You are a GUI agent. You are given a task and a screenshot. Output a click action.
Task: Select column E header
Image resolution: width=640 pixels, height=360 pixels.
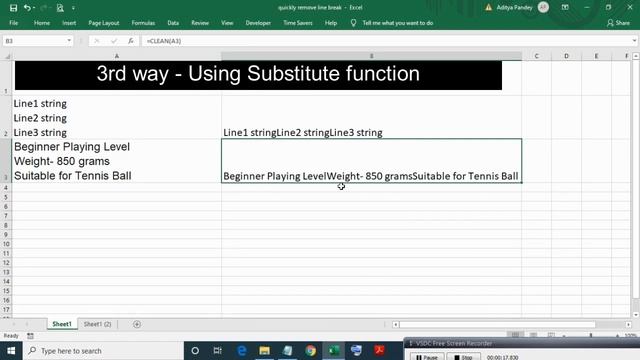point(596,56)
